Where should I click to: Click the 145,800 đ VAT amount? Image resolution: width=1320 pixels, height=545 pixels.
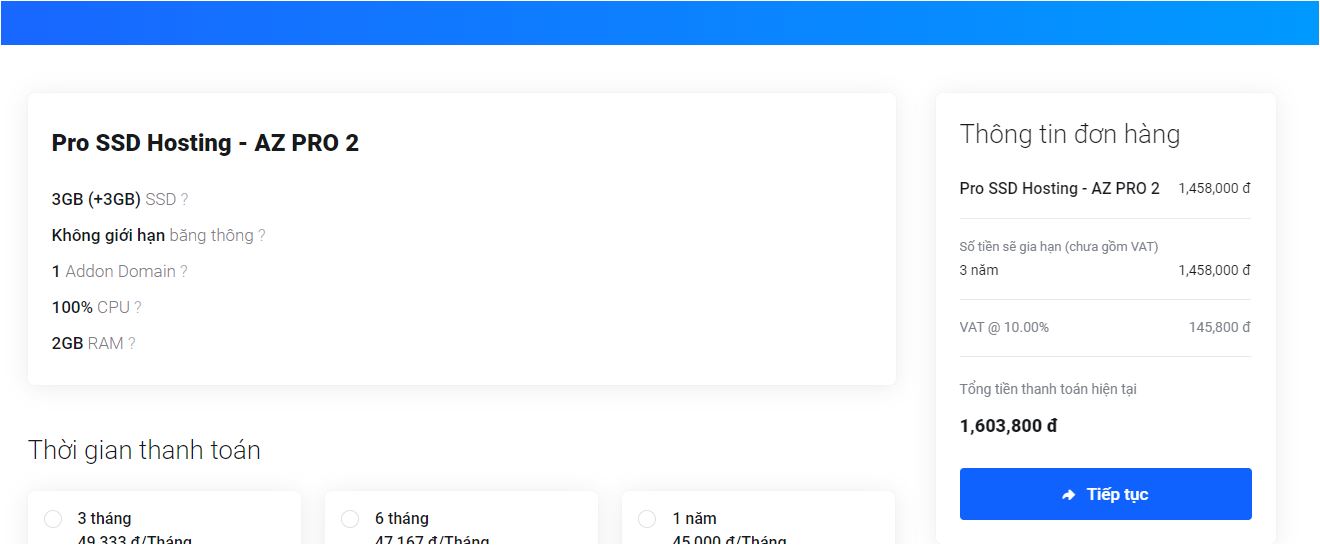(x=1220, y=327)
